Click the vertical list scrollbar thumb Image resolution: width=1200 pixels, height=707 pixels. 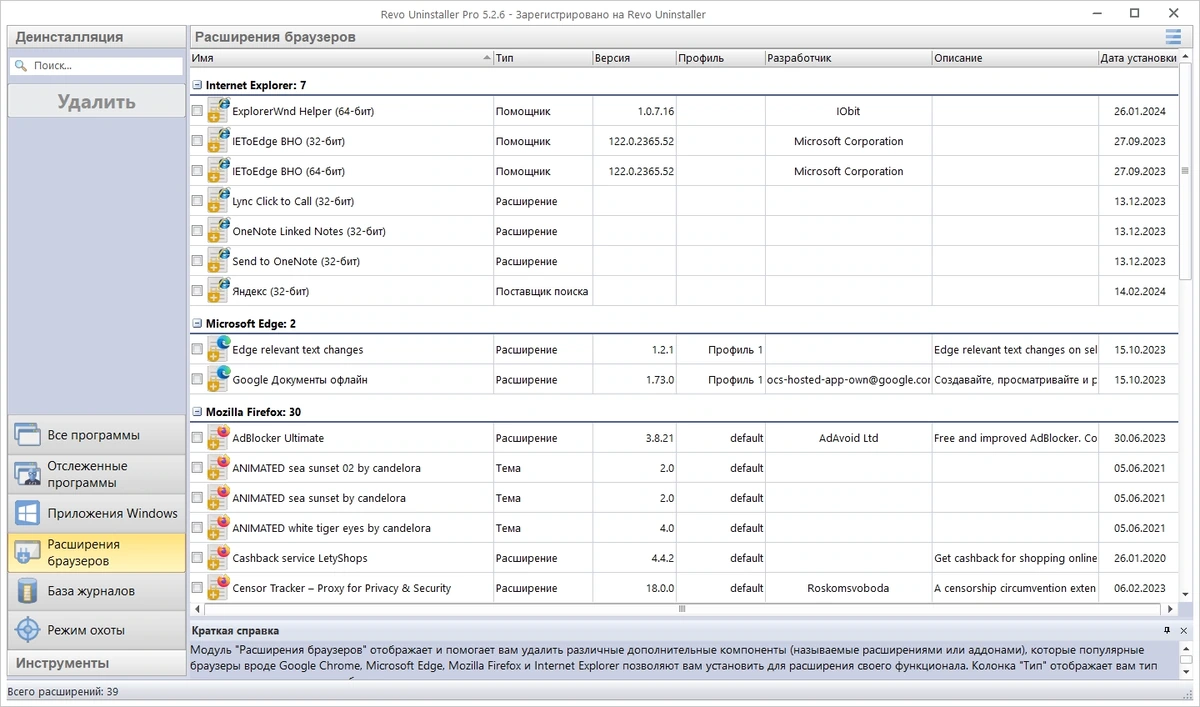[1185, 172]
